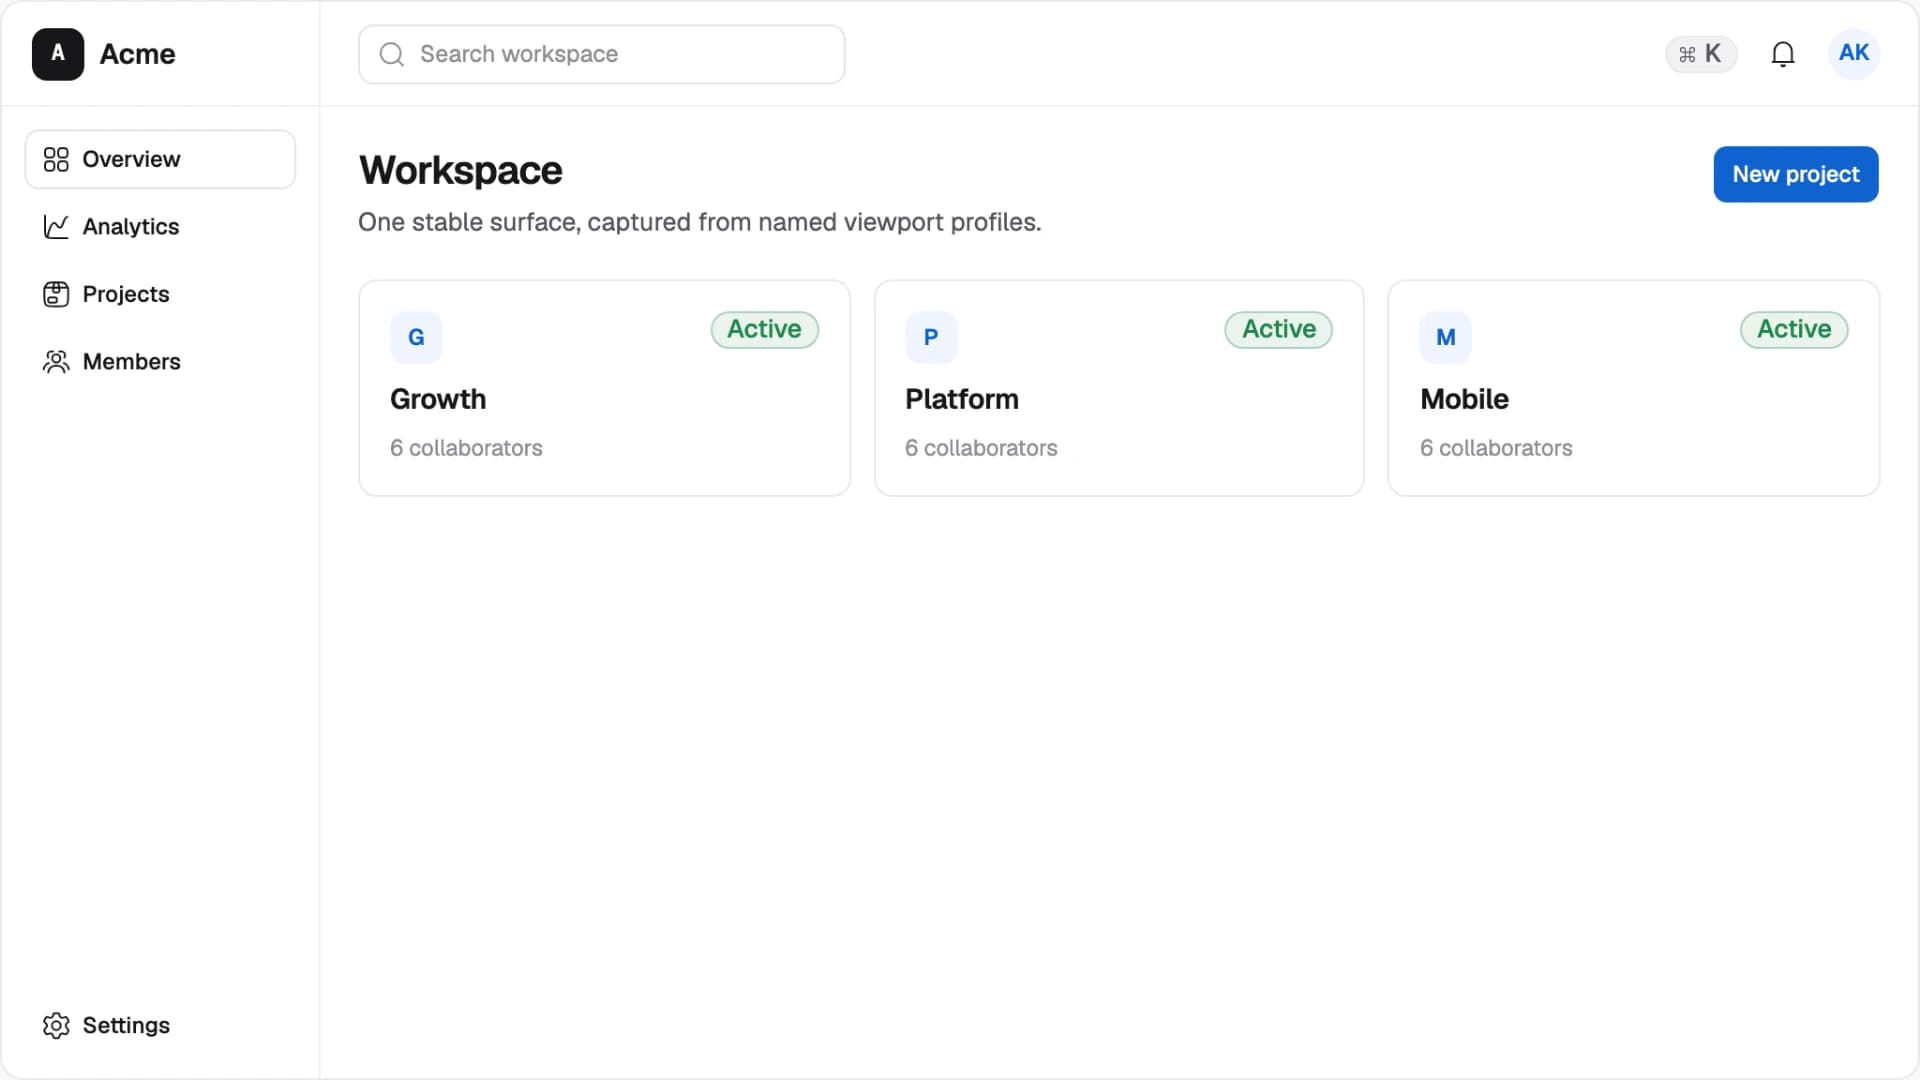Screen dimensions: 1920x1080
Task: Click the Acme logo icon
Action: pos(58,54)
